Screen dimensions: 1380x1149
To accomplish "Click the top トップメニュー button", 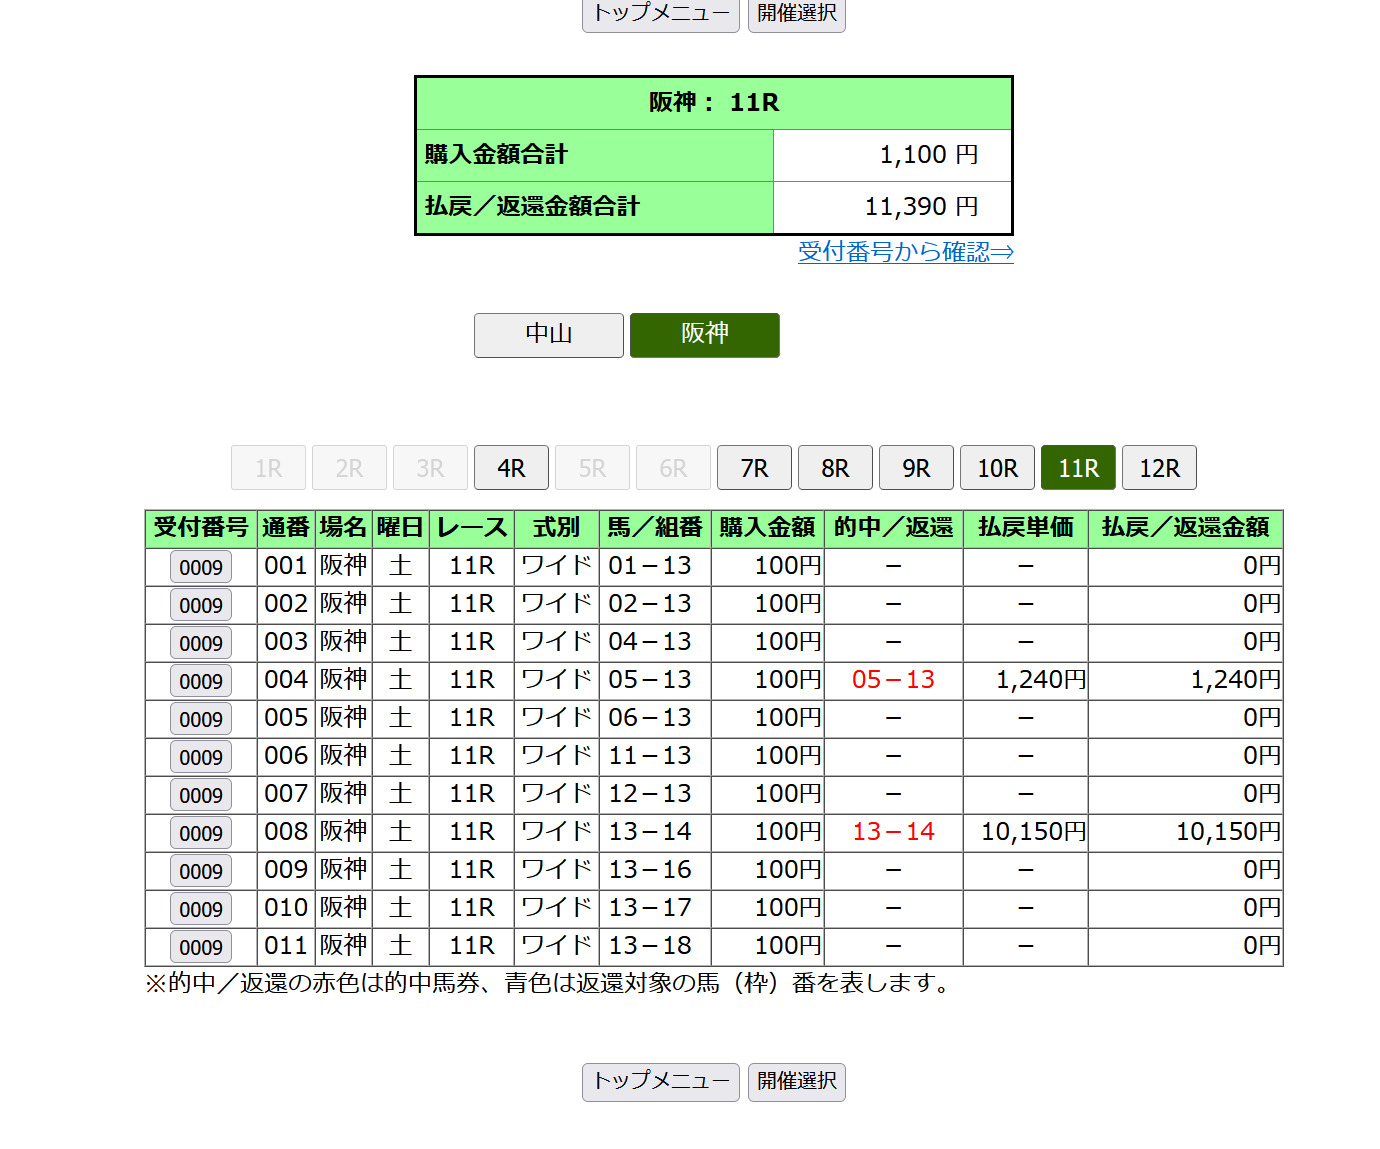I will tap(660, 14).
